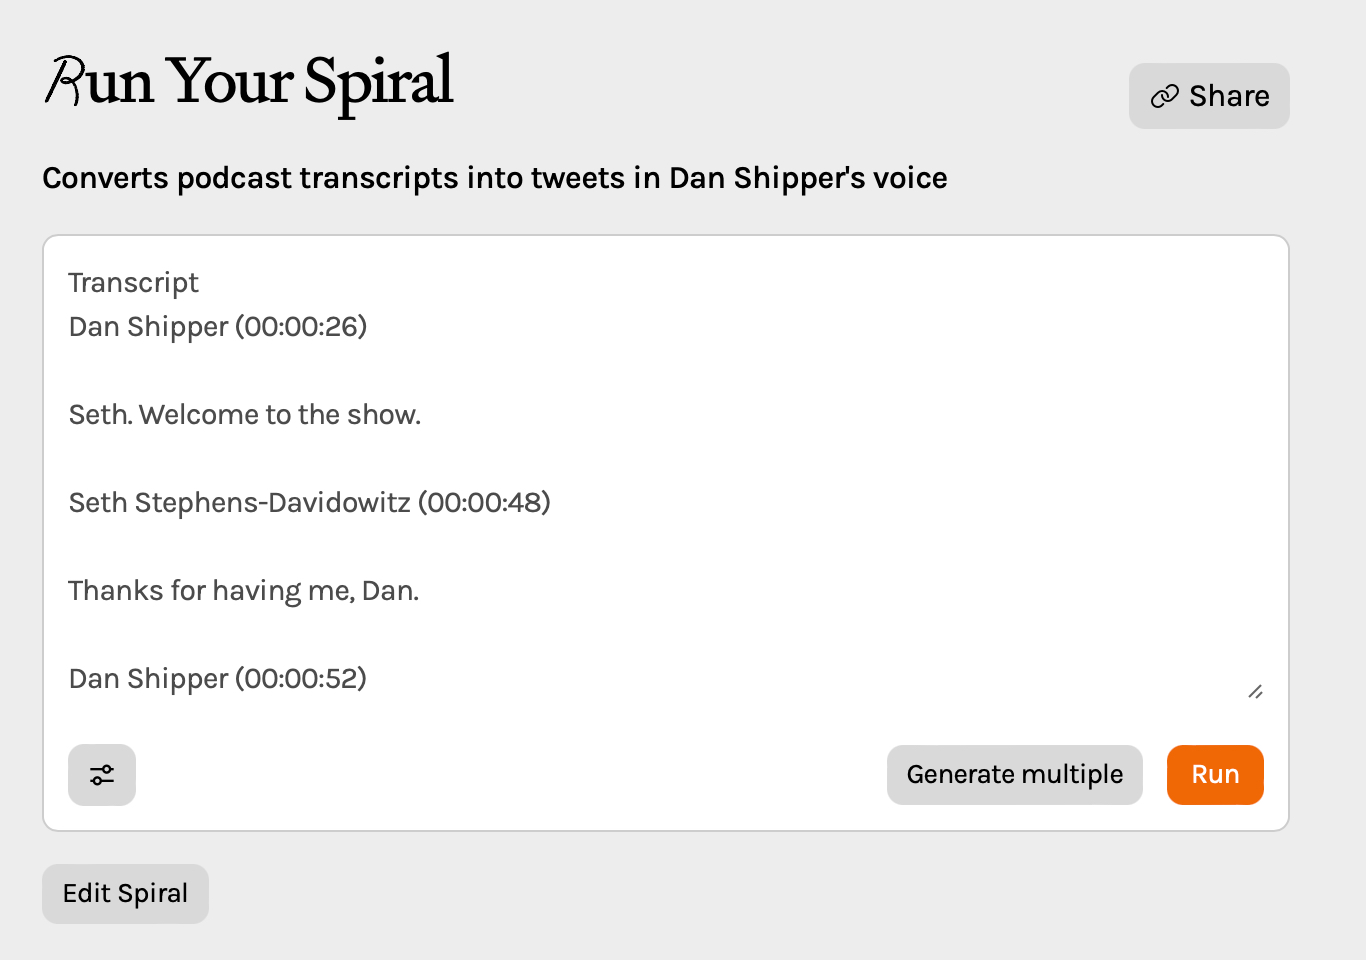Open the Edit Spiral button
The image size is (1366, 960).
[125, 893]
